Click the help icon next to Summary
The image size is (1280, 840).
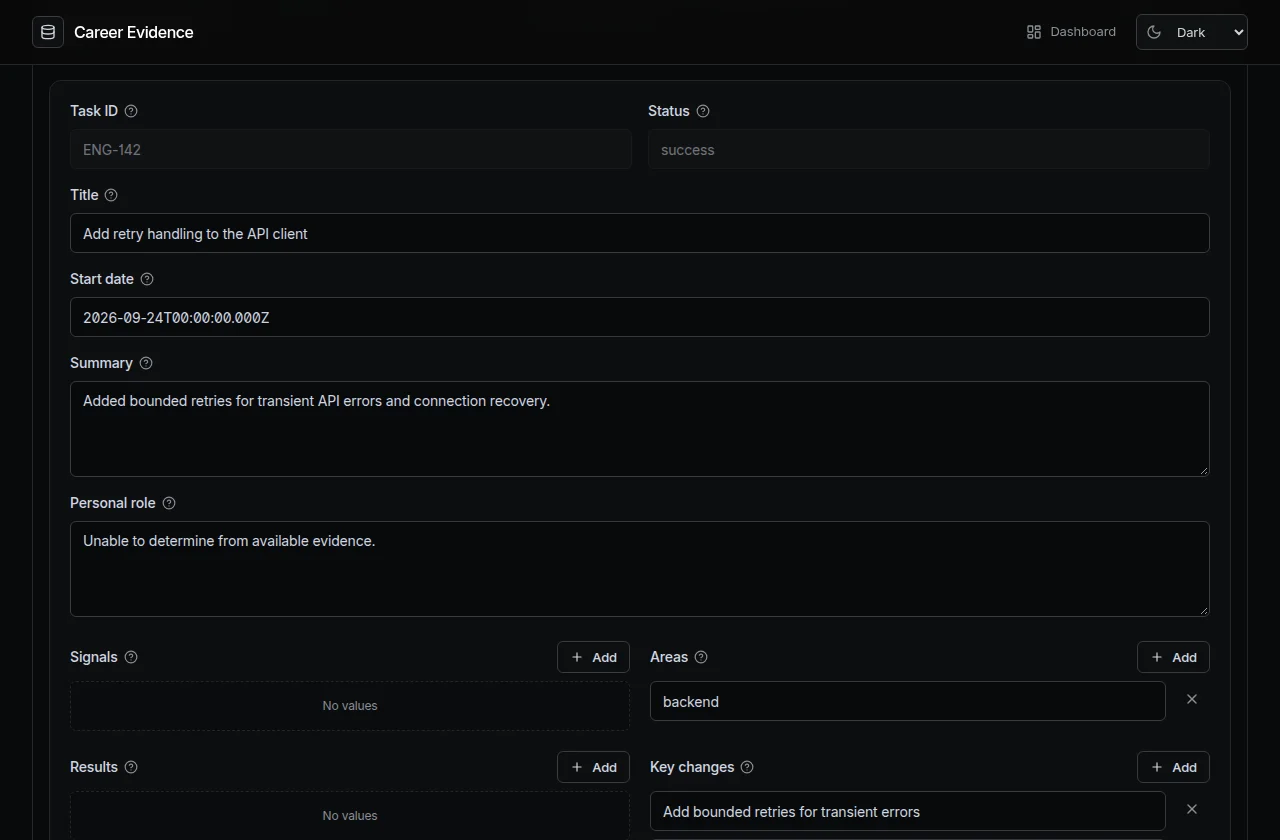click(146, 363)
